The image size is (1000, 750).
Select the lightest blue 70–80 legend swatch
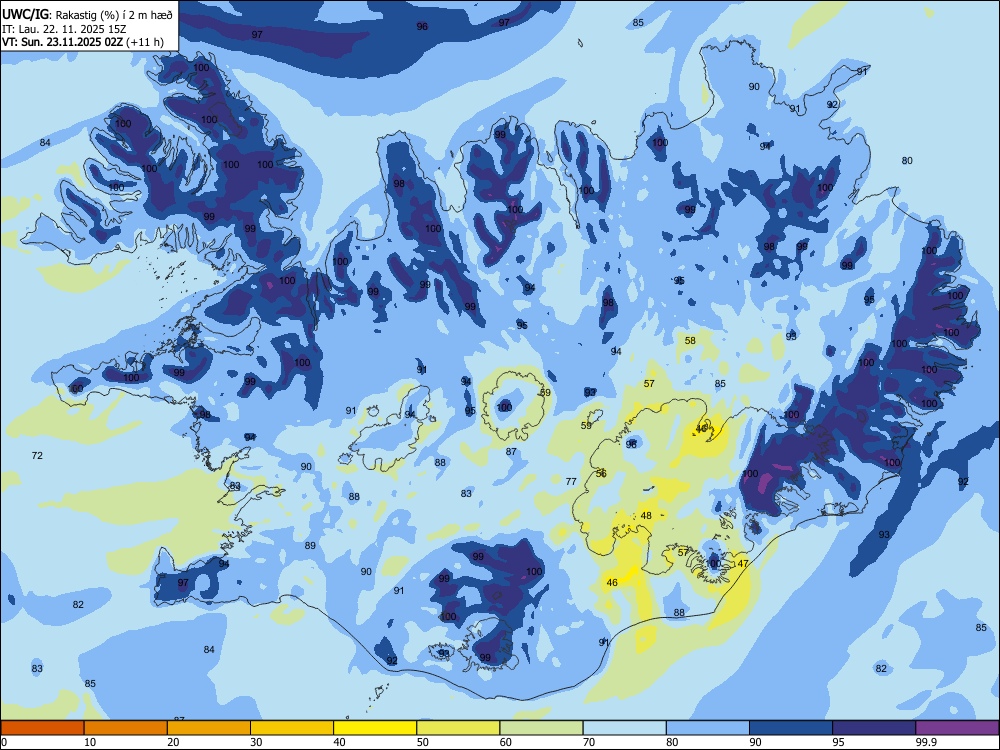click(624, 728)
